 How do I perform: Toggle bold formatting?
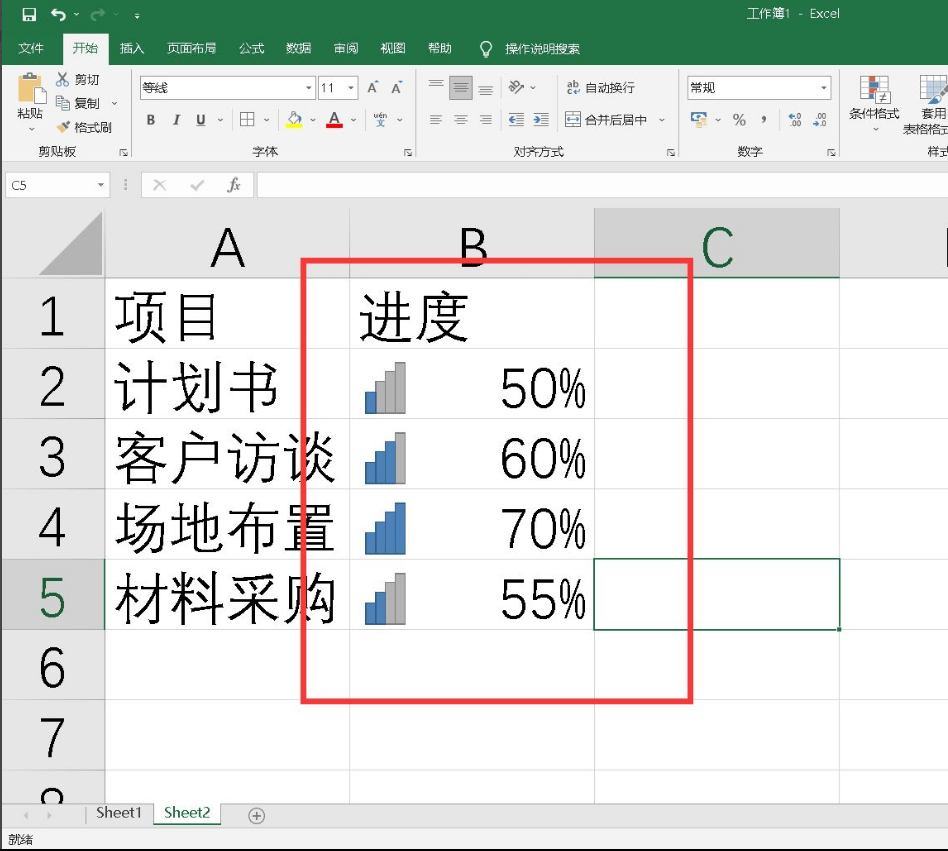pyautogui.click(x=151, y=120)
